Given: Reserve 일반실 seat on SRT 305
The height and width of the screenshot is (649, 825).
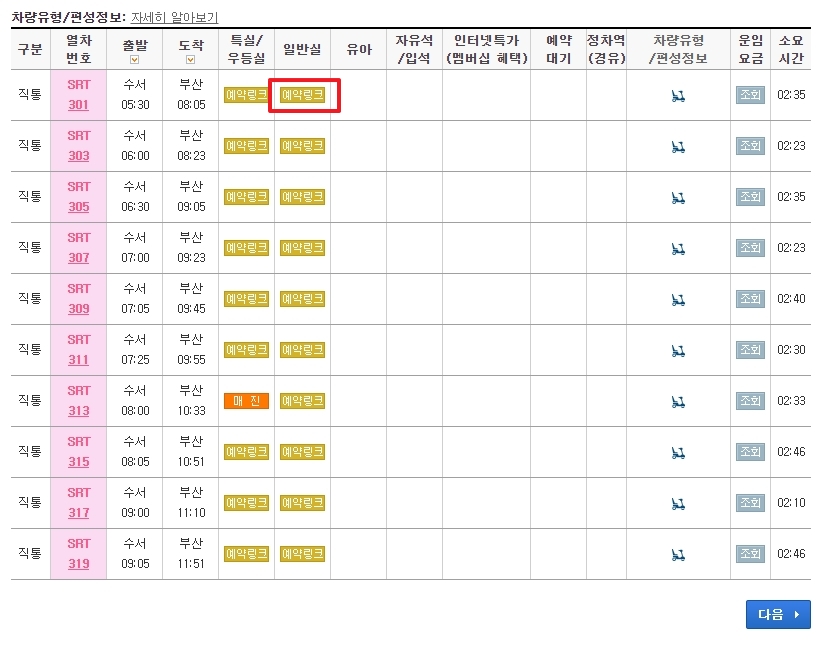Looking at the screenshot, I should [x=303, y=197].
